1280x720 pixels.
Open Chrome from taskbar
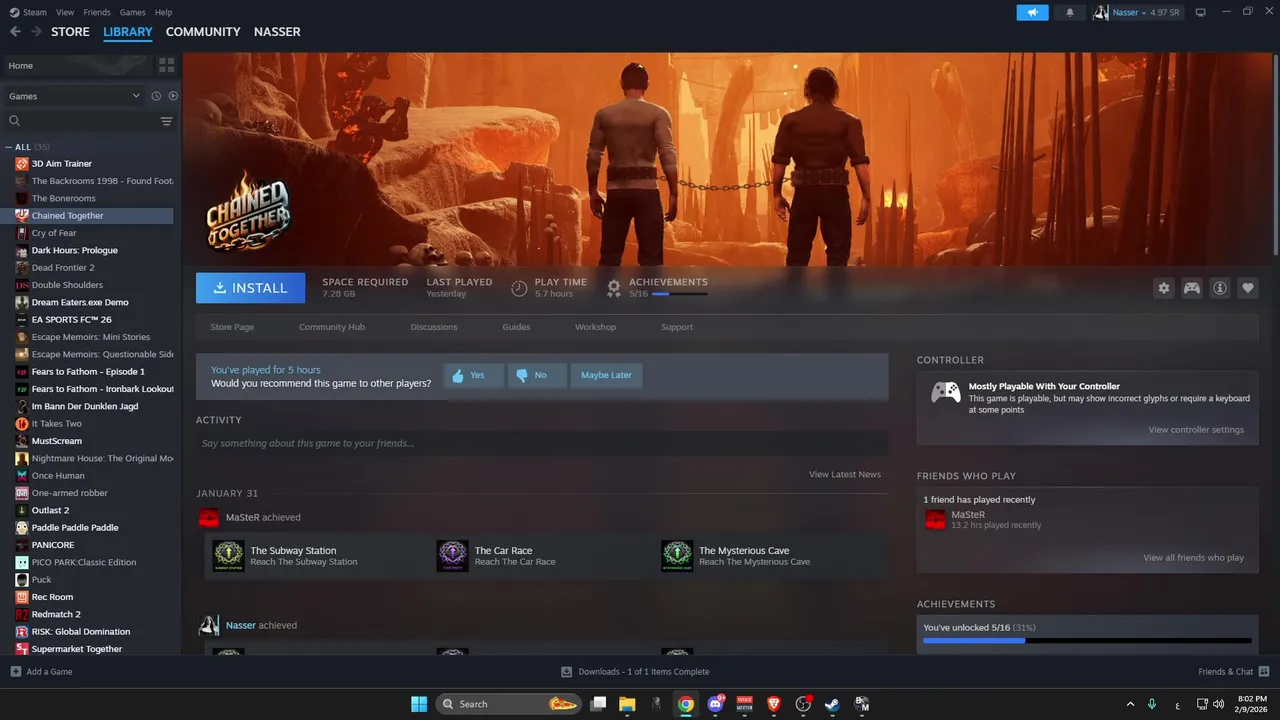tap(685, 704)
